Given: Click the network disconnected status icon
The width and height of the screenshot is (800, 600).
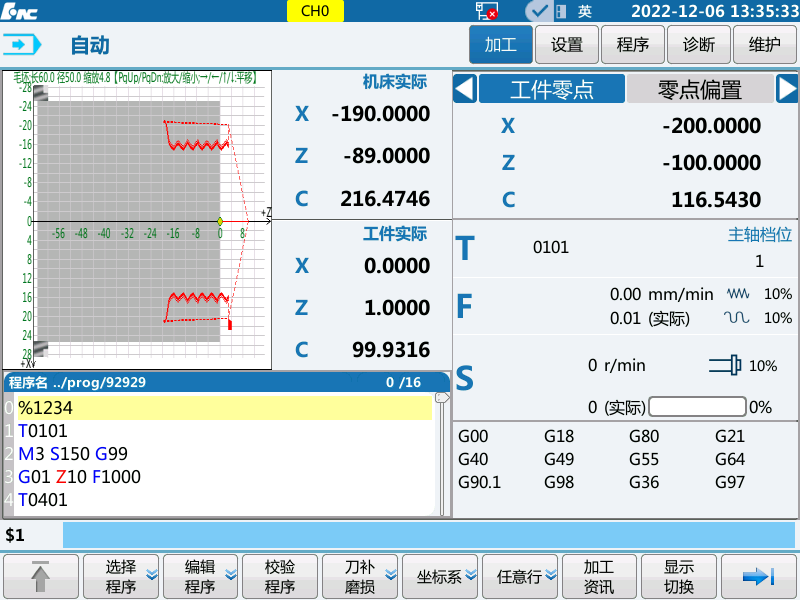Looking at the screenshot, I should click(x=487, y=11).
